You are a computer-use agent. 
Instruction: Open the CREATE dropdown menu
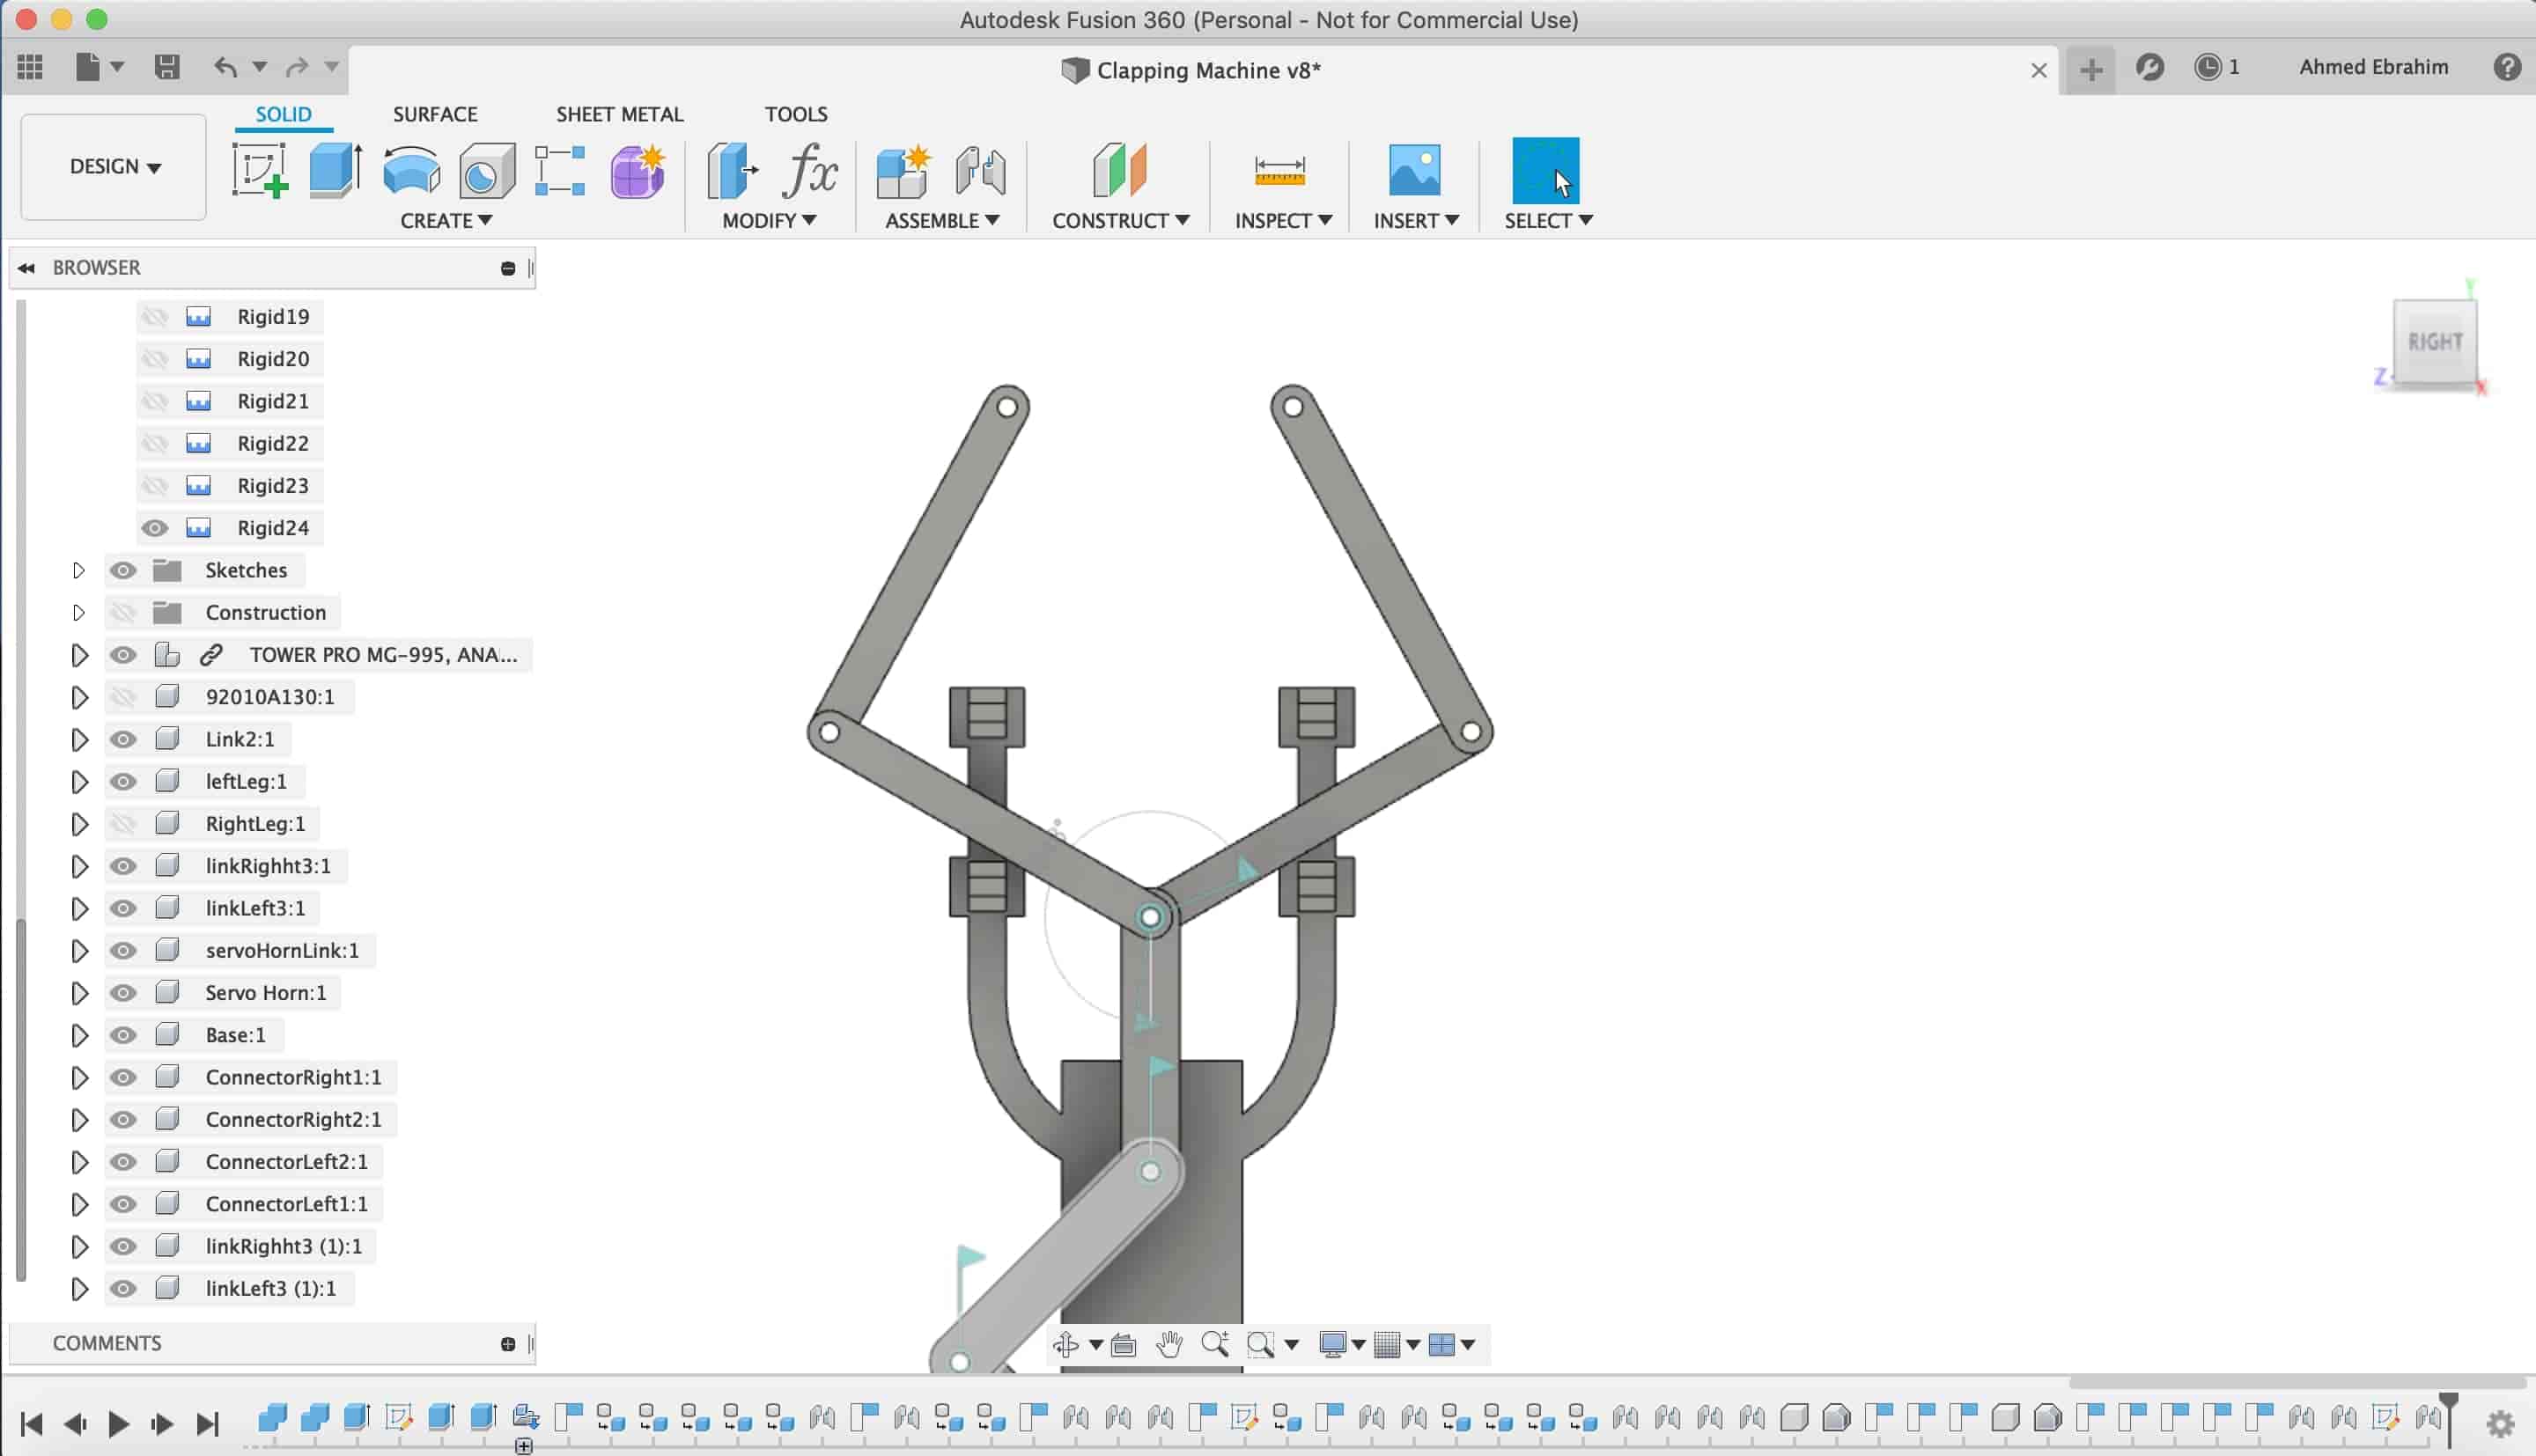(x=446, y=220)
